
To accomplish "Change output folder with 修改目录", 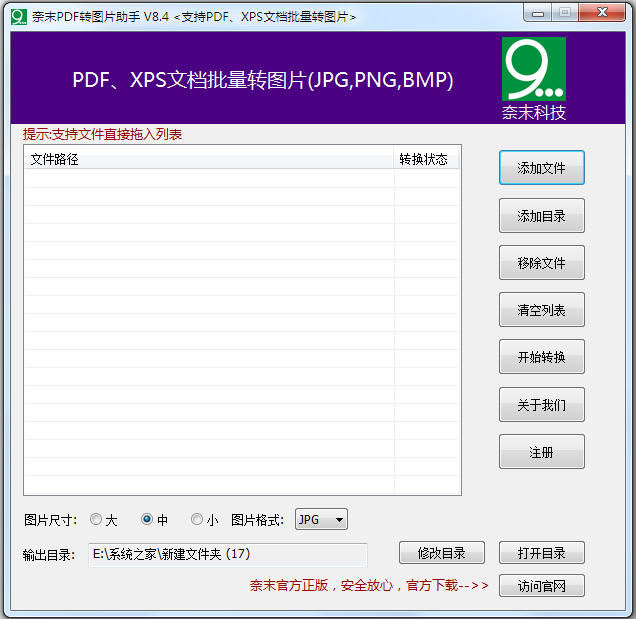I will coord(442,552).
